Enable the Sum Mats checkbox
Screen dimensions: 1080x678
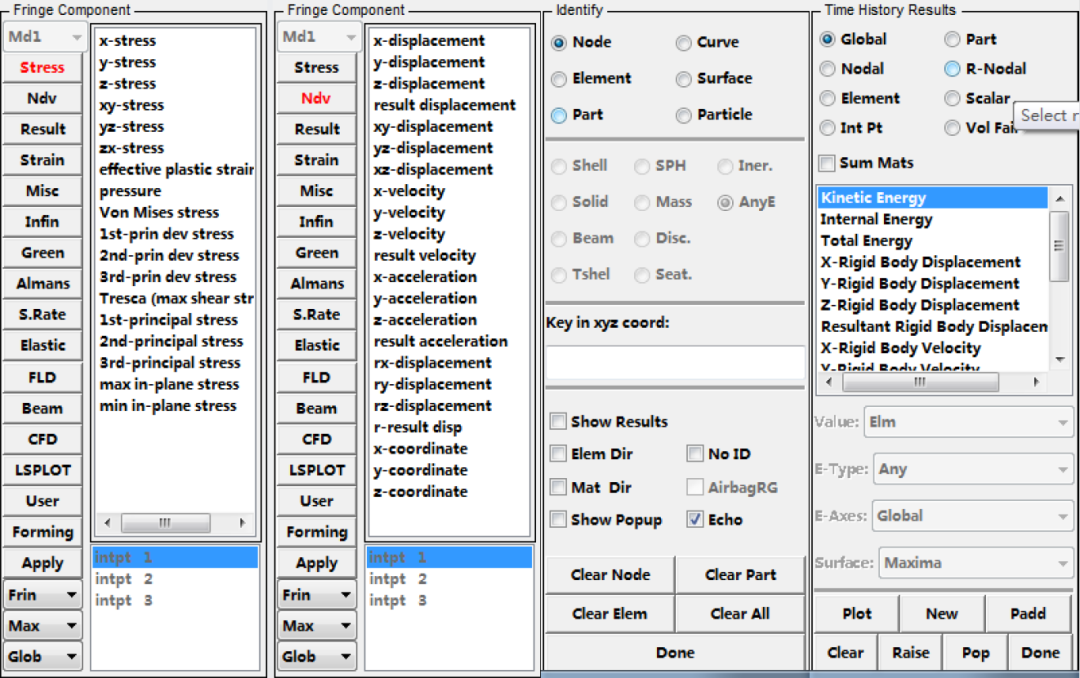(x=827, y=163)
